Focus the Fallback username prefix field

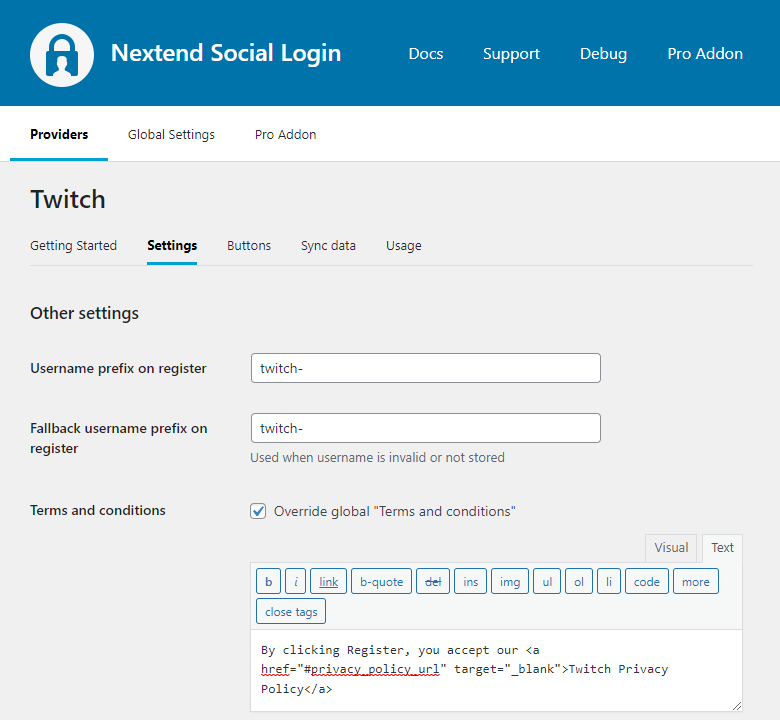pyautogui.click(x=425, y=428)
